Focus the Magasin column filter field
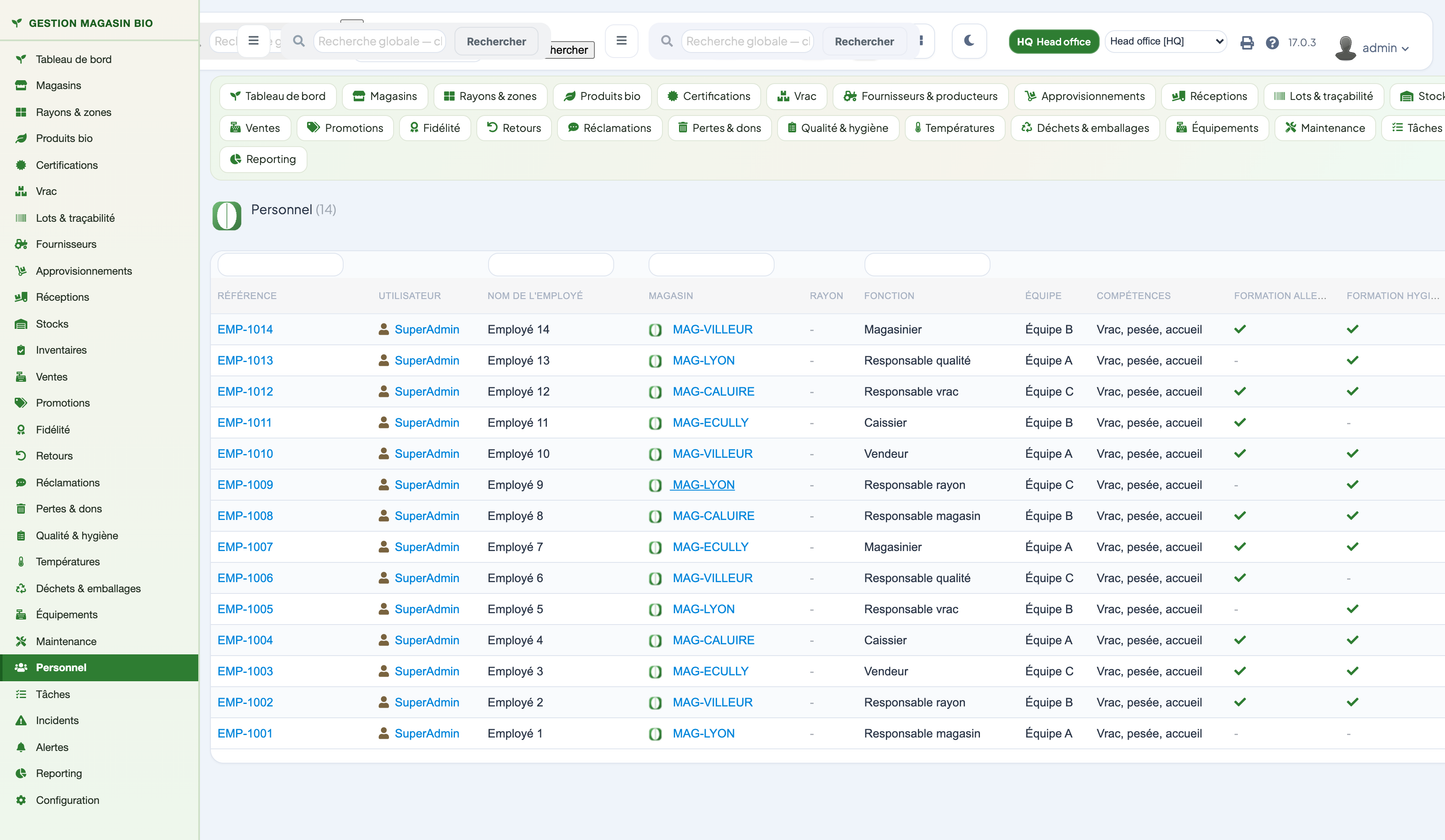 point(711,265)
